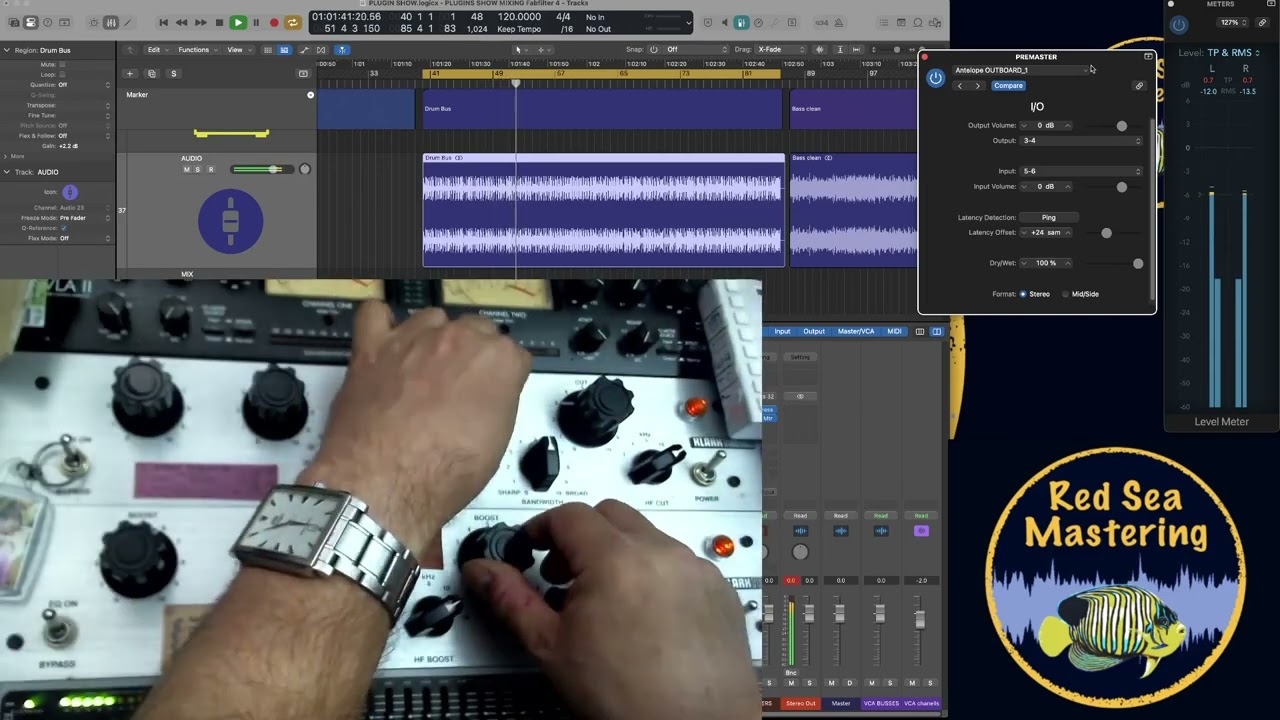Open the Quantize popup set to Off

click(x=84, y=85)
